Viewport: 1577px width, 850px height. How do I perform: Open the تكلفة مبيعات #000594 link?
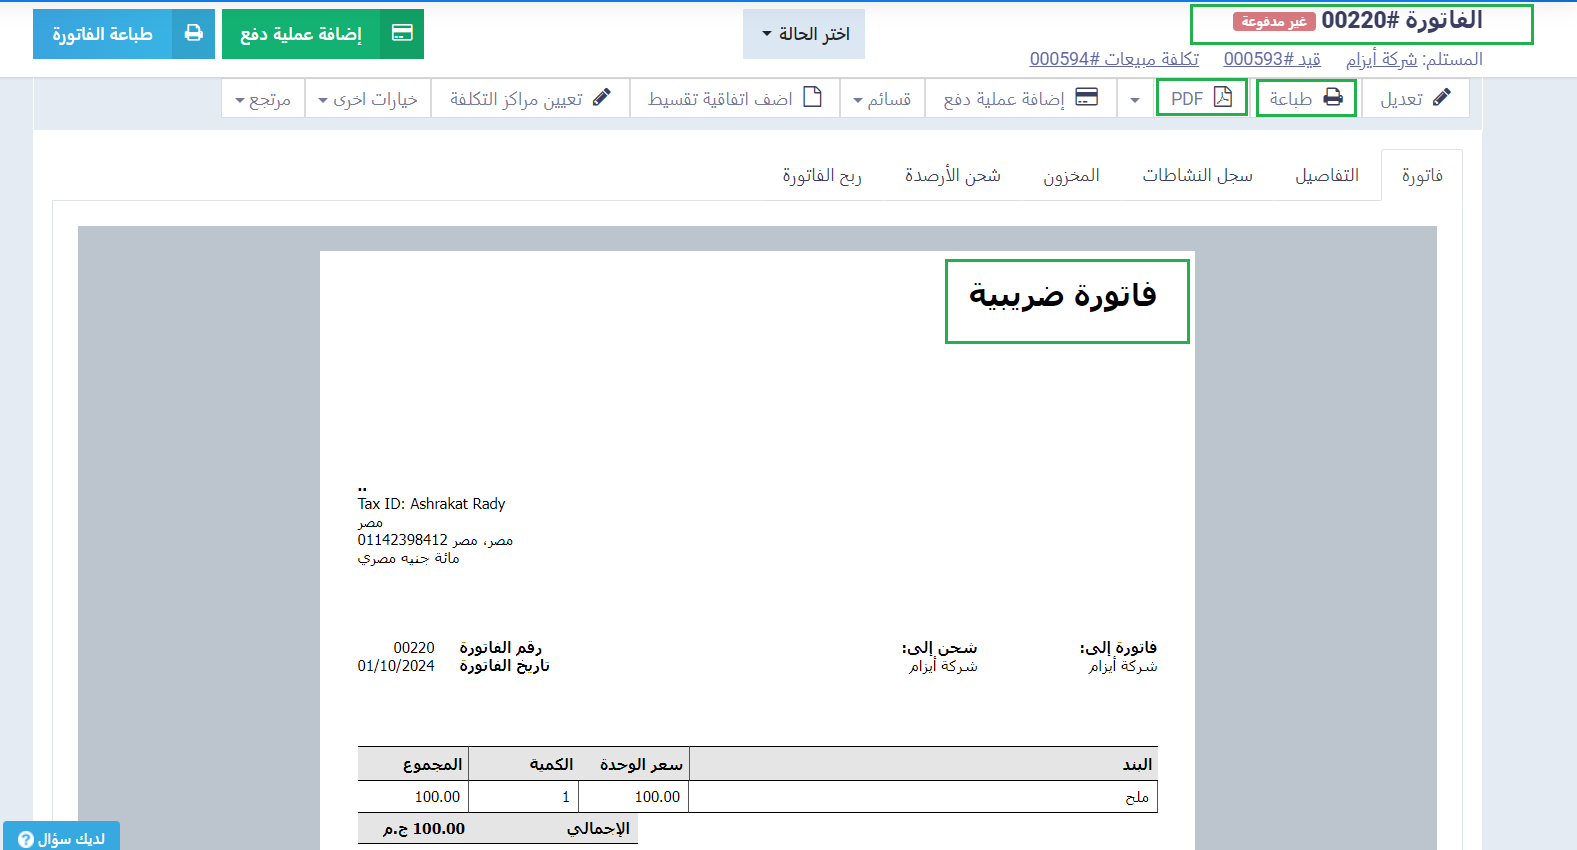coord(1114,60)
